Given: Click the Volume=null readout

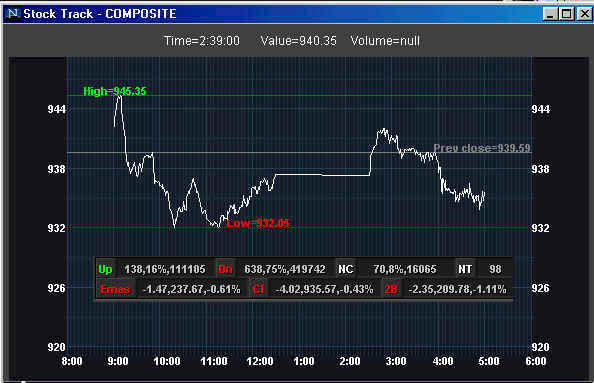Looking at the screenshot, I should point(385,41).
